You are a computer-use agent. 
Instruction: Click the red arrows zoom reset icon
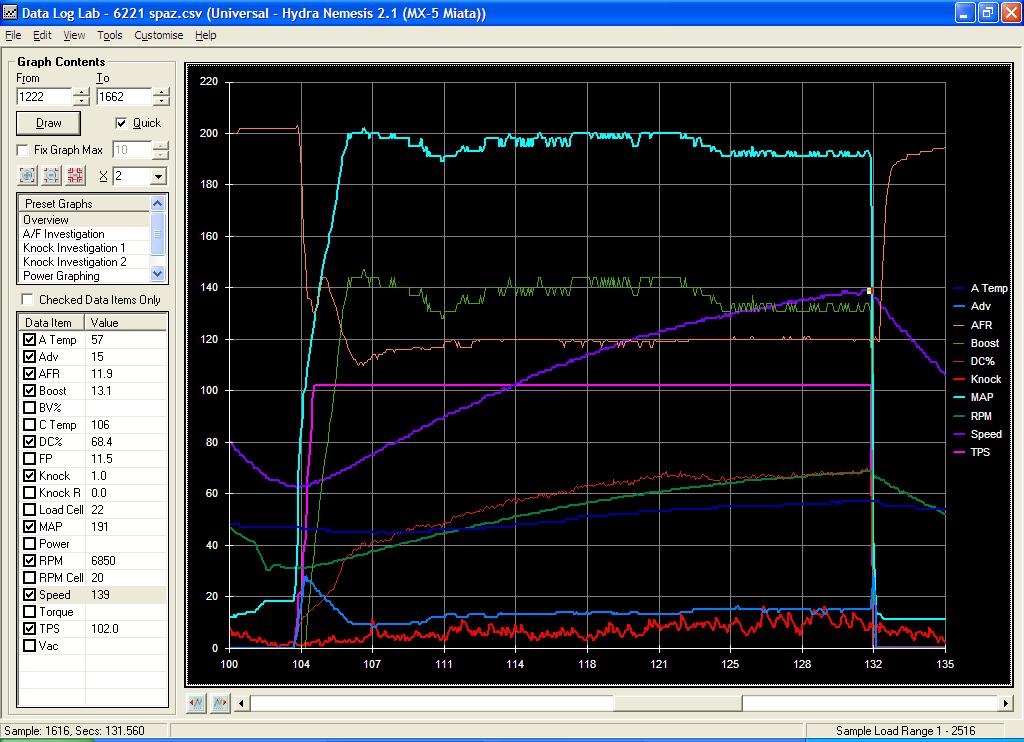coord(75,176)
